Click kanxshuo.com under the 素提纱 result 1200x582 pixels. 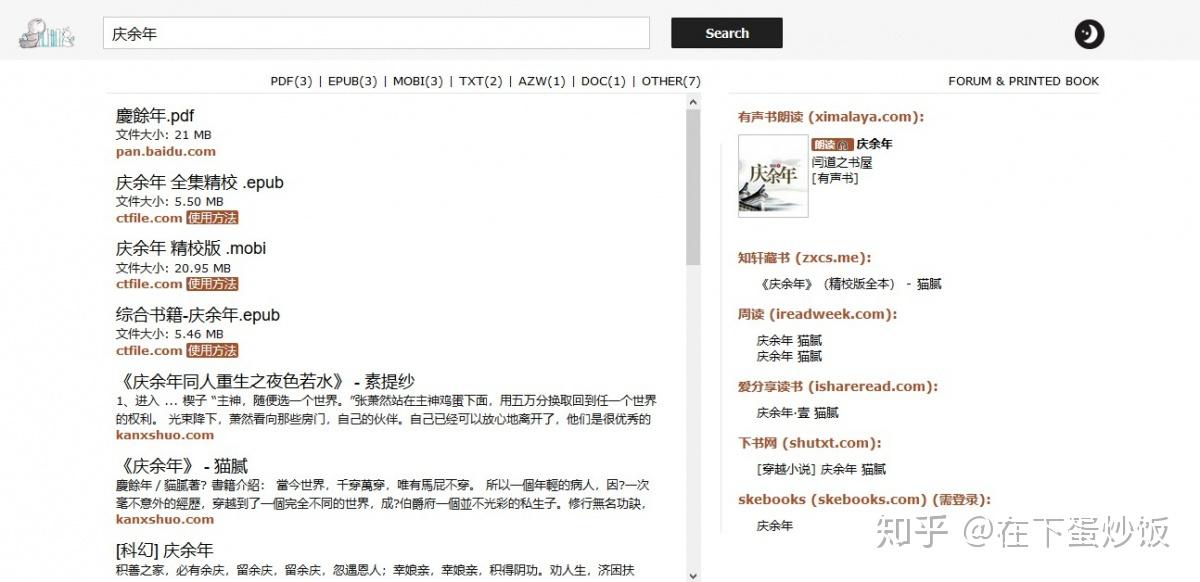click(x=165, y=435)
